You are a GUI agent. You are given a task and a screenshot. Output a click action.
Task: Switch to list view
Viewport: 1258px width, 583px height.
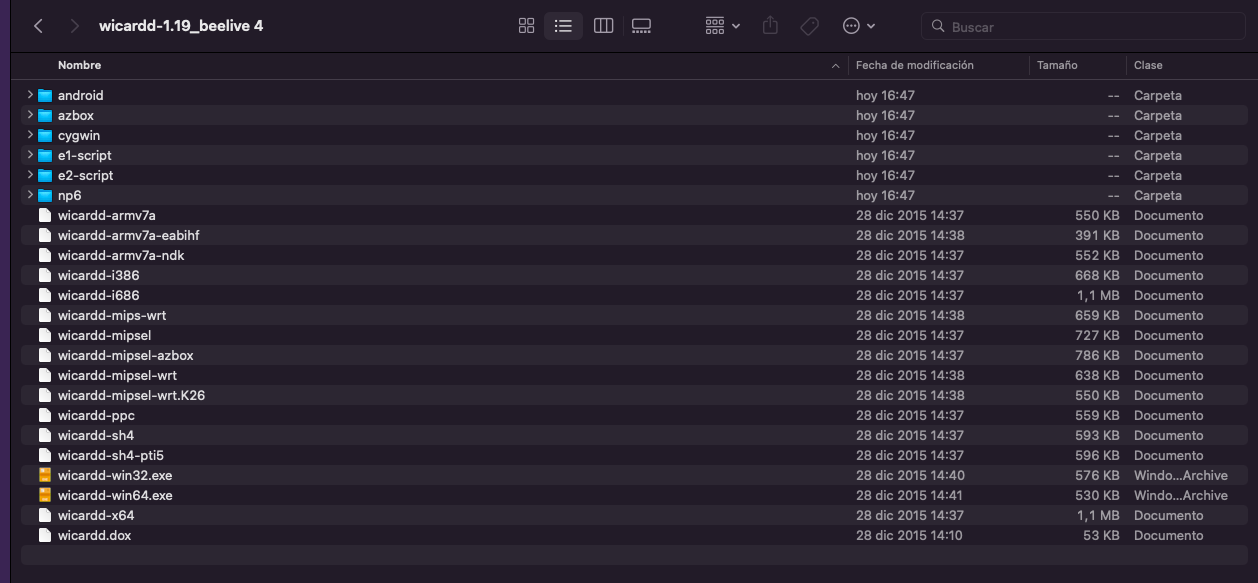tap(563, 26)
